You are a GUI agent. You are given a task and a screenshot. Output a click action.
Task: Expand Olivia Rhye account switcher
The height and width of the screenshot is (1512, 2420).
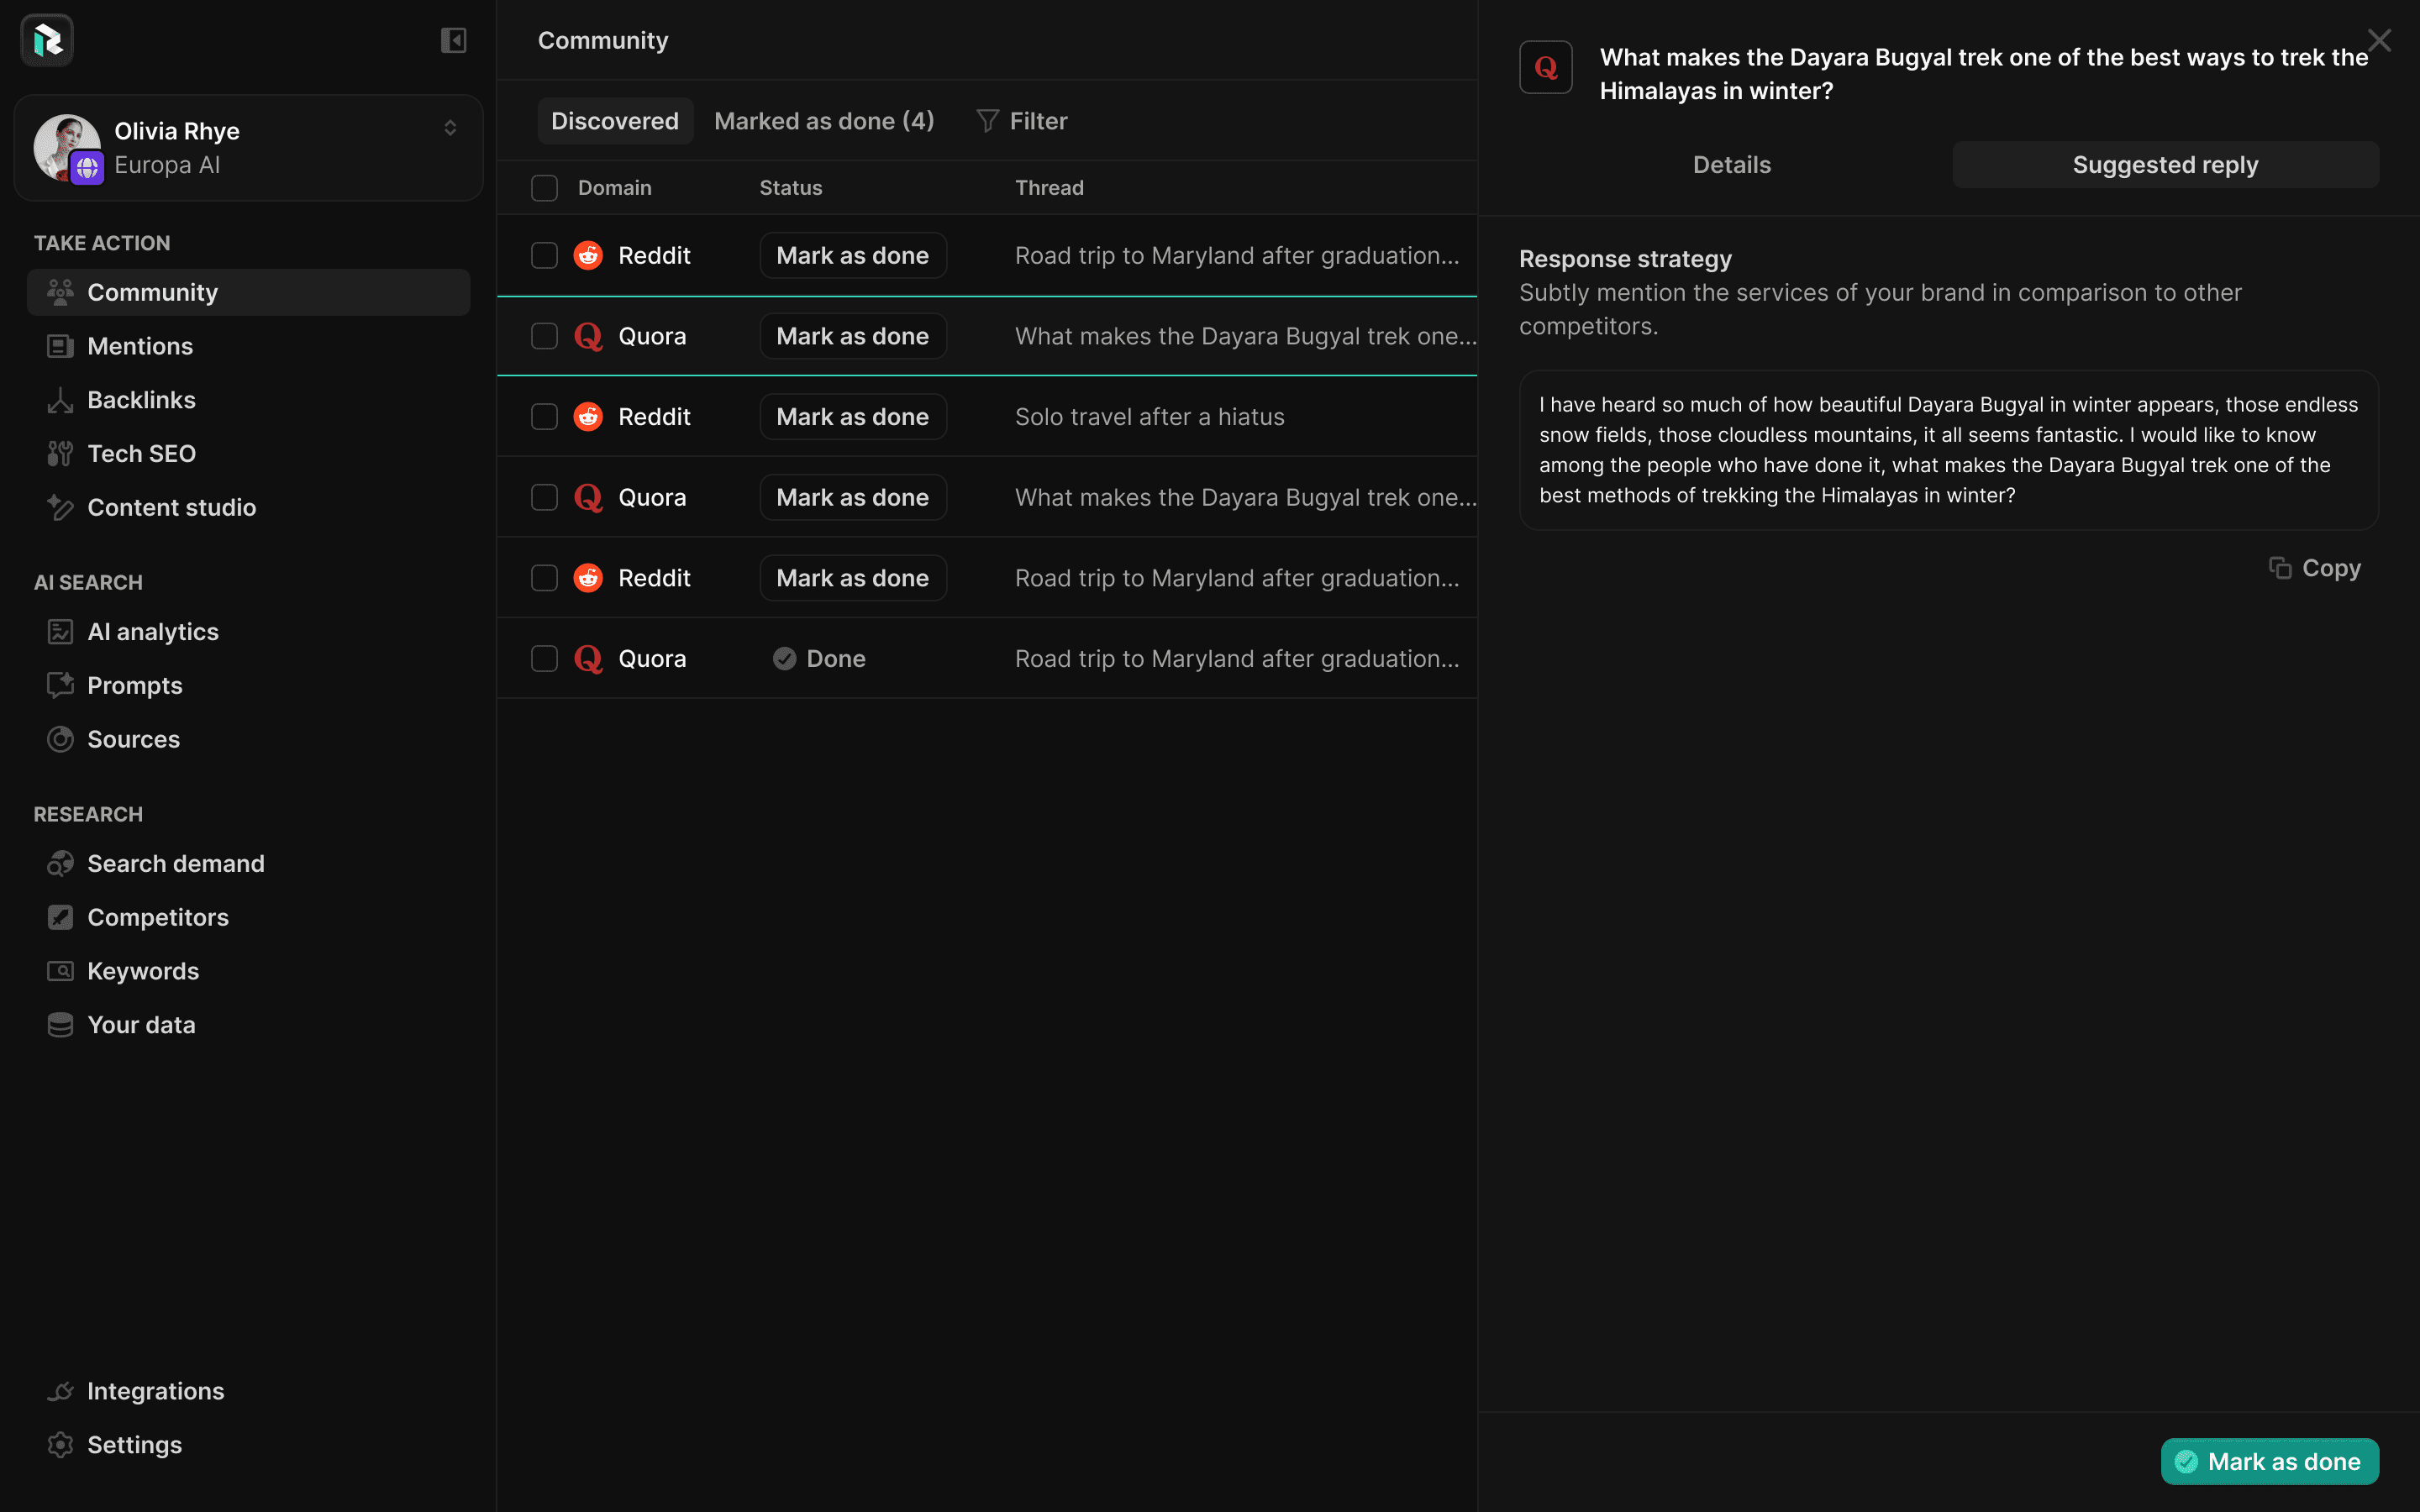point(450,128)
